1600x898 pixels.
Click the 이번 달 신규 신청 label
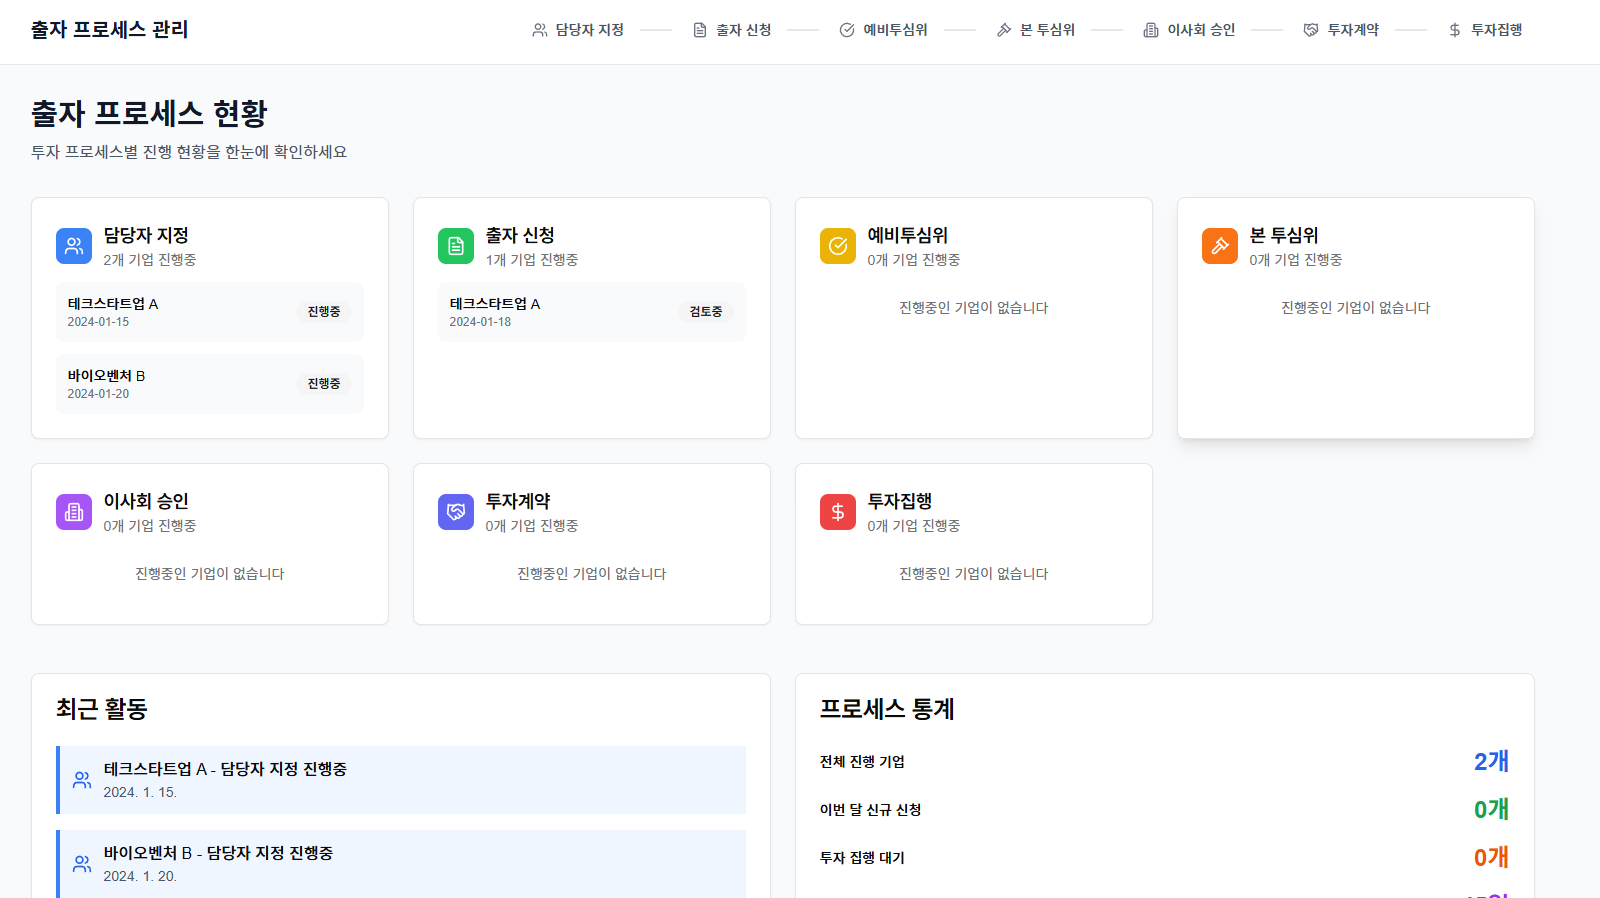(870, 810)
